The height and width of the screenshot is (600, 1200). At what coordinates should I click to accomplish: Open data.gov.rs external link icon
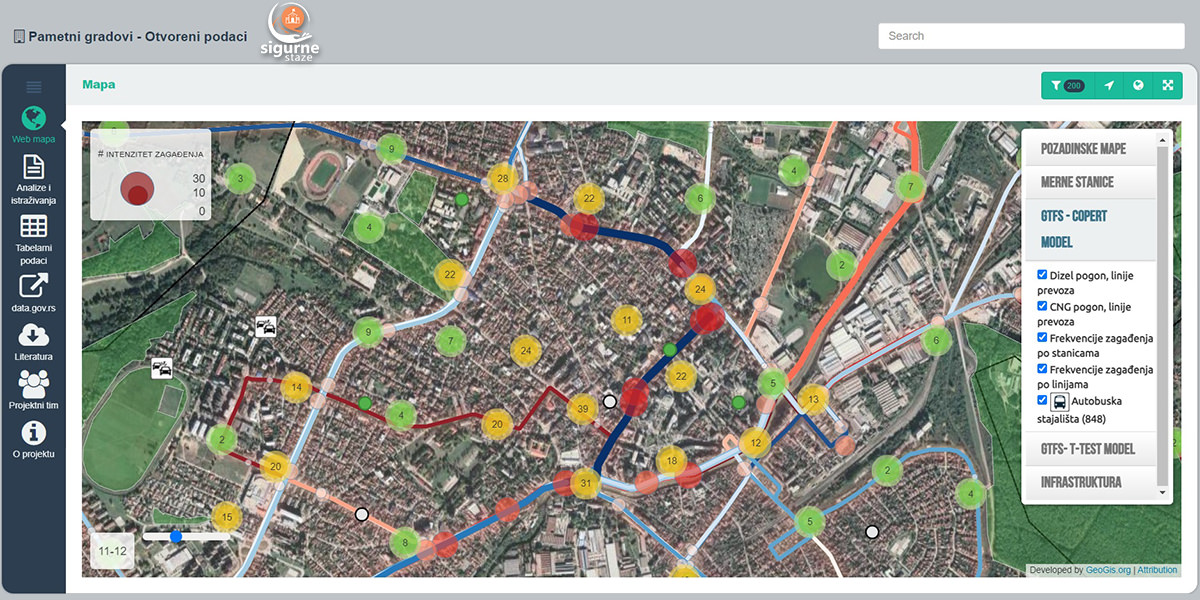click(34, 286)
